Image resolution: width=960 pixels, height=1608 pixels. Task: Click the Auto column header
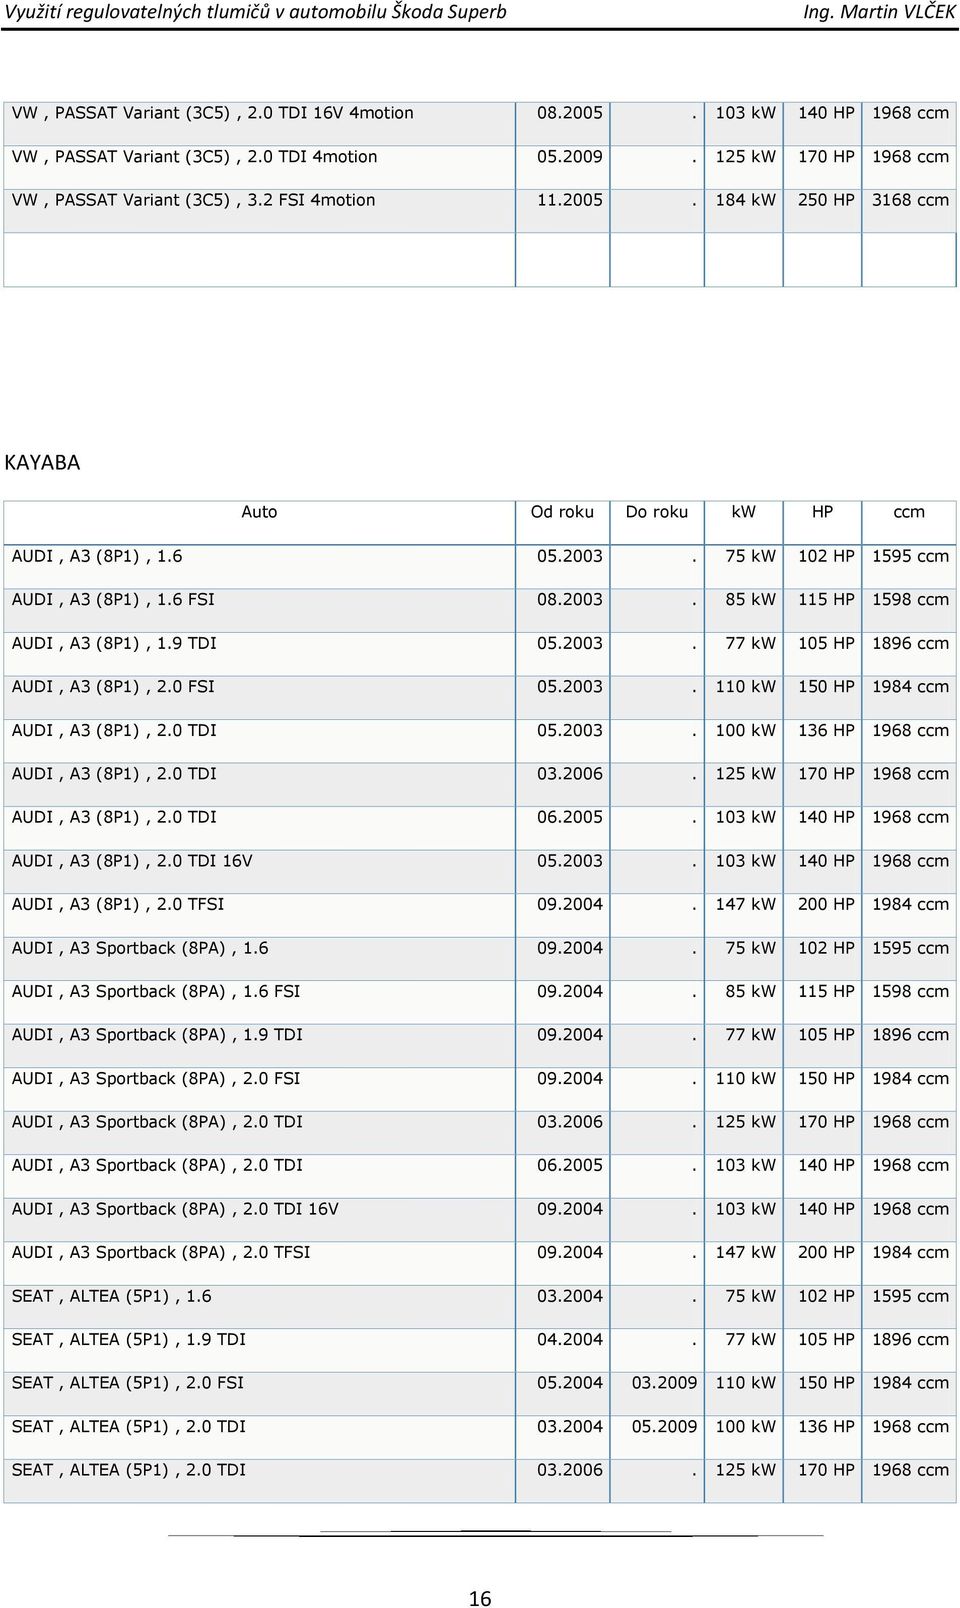[259, 512]
